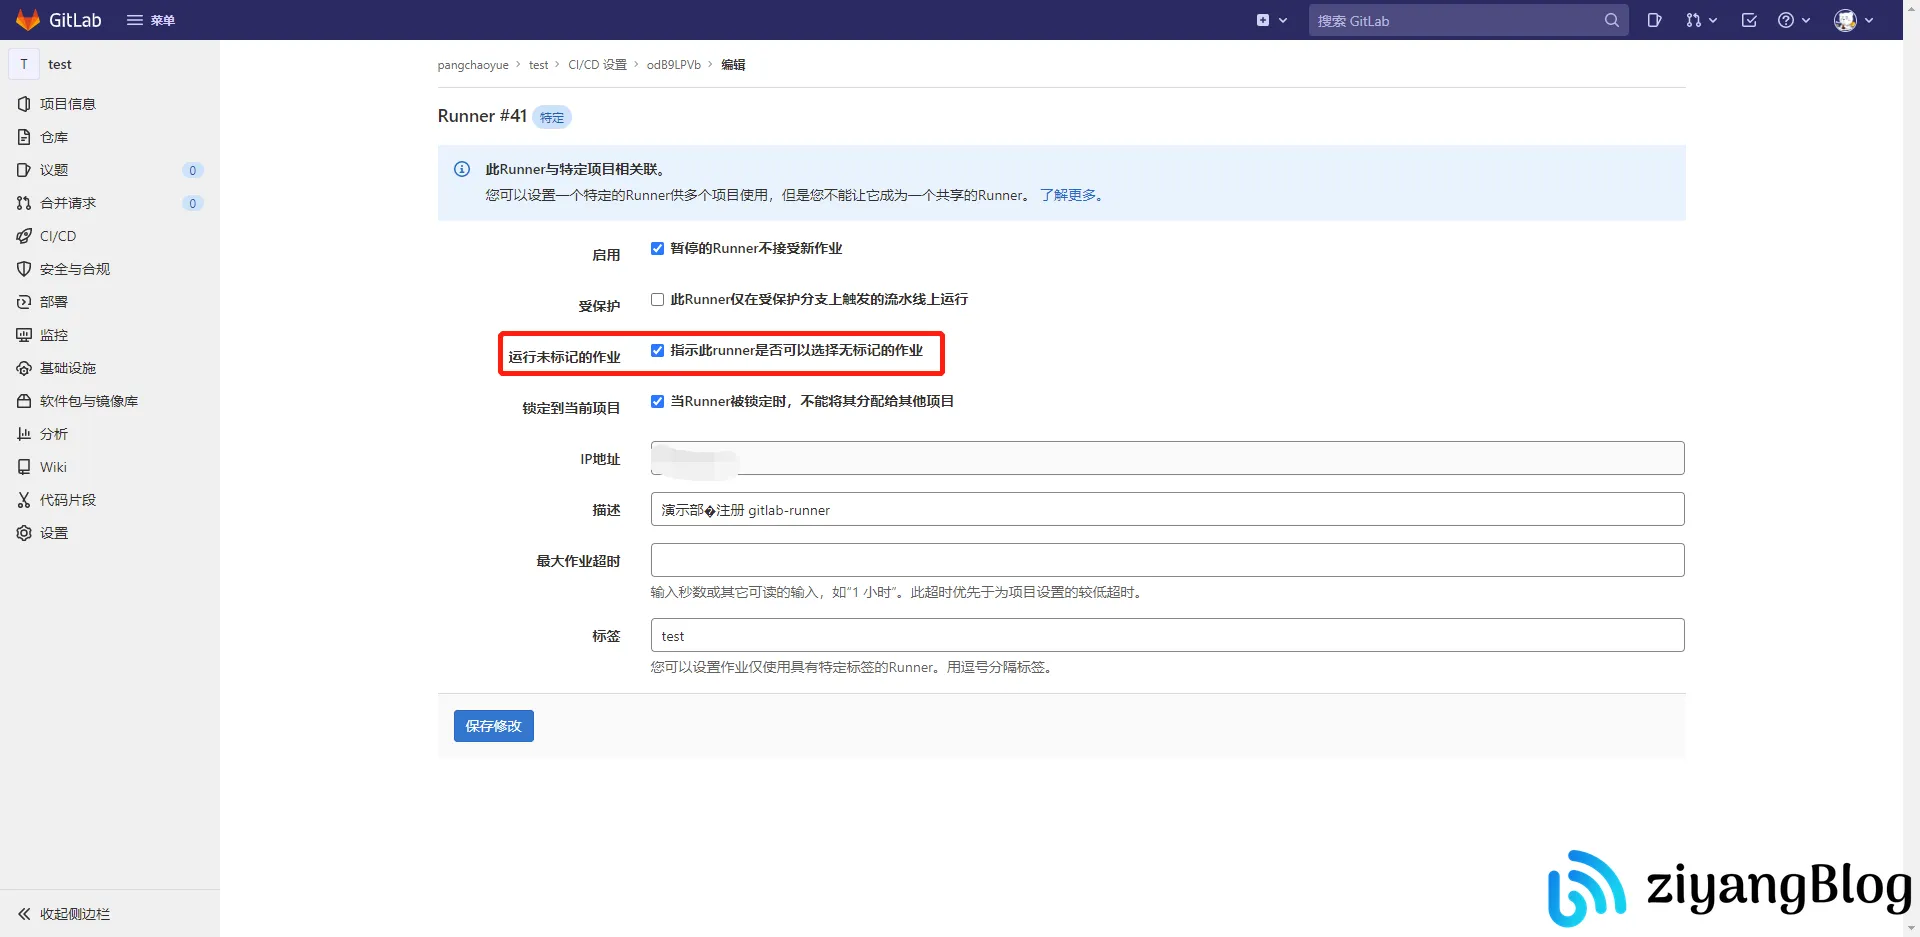1920x937 pixels.
Task: Click the 最大作业超时 input field
Action: pos(1165,559)
